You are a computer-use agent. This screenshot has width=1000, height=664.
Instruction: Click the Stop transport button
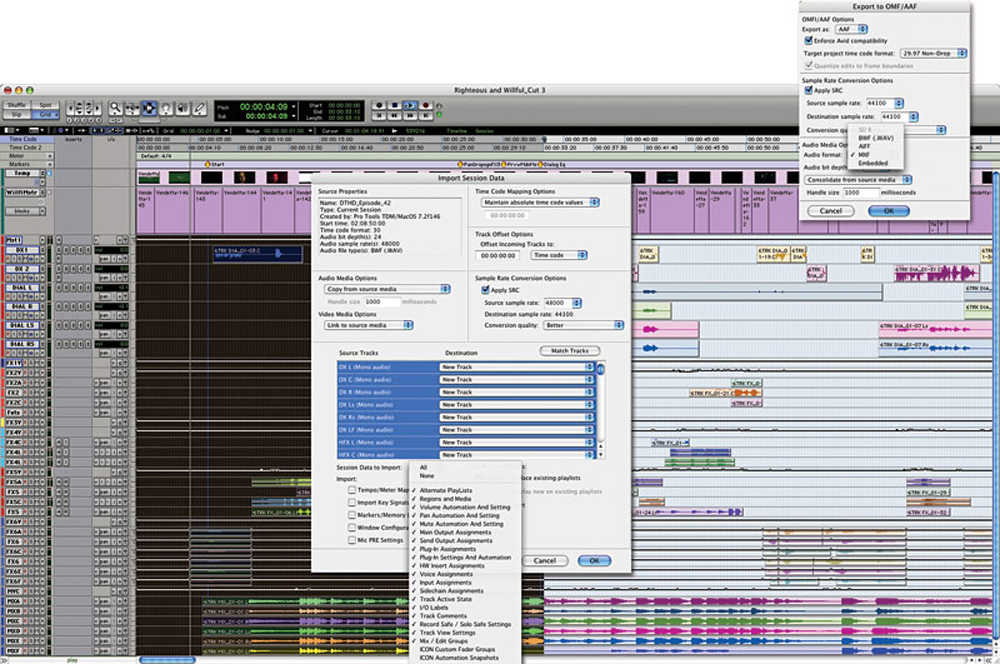pos(394,105)
